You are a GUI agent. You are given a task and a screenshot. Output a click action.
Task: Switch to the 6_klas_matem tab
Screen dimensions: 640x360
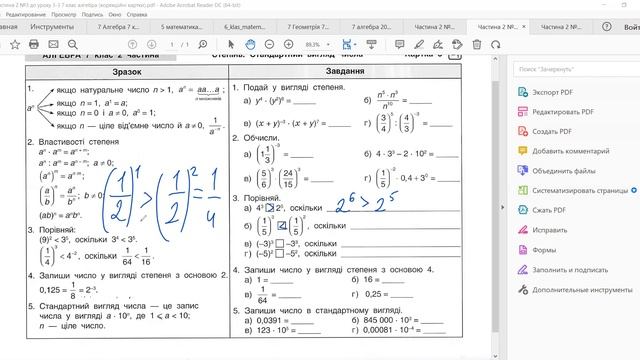[244, 27]
